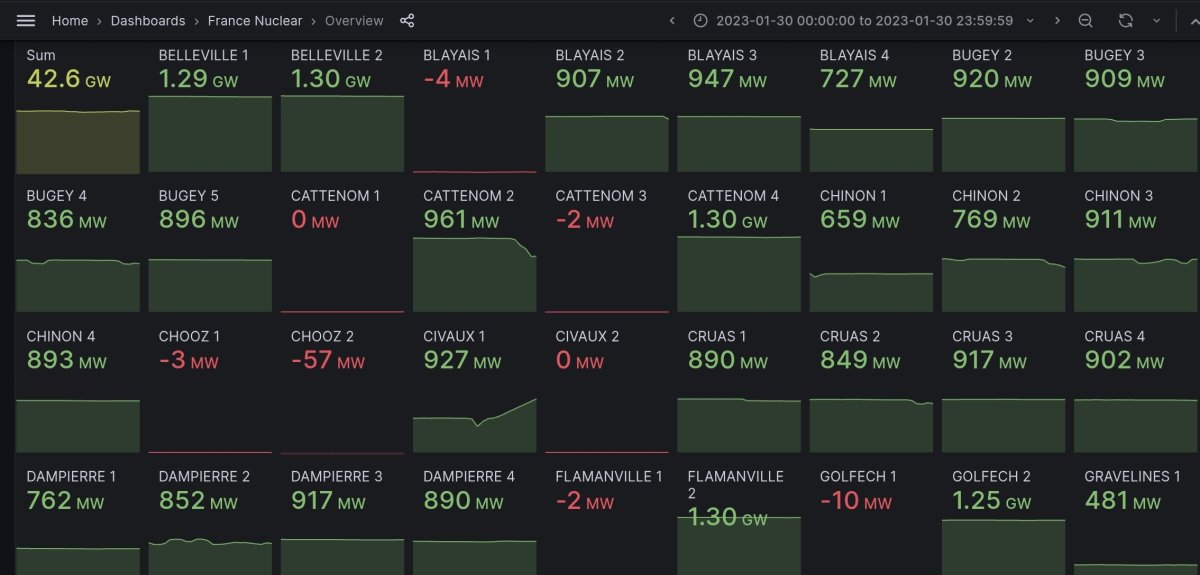
Task: Open the Dashboards breadcrumb link
Action: (148, 20)
